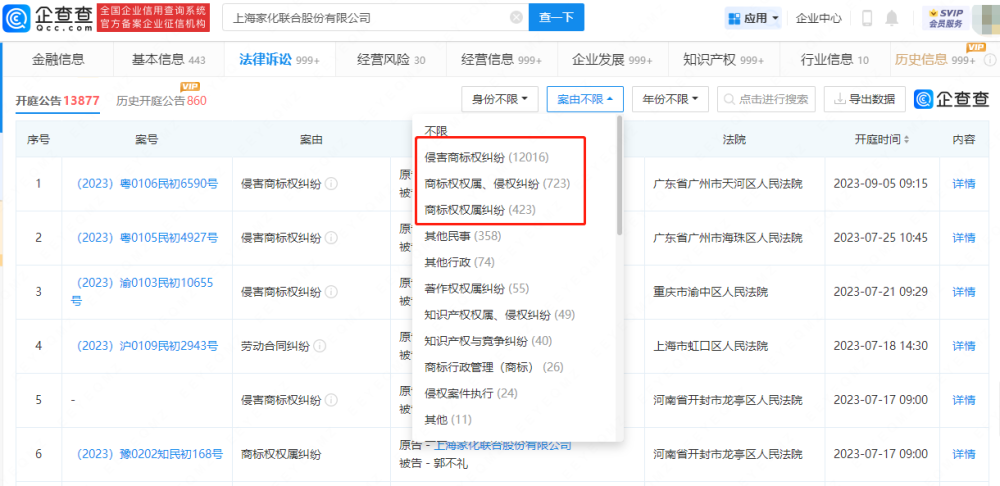1000x486 pixels.
Task: Open case (2023)粤0106民初6590号
Action: click(x=147, y=184)
